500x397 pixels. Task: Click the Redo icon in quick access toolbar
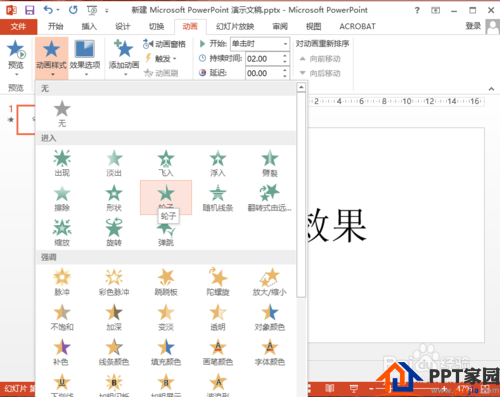tap(73, 10)
